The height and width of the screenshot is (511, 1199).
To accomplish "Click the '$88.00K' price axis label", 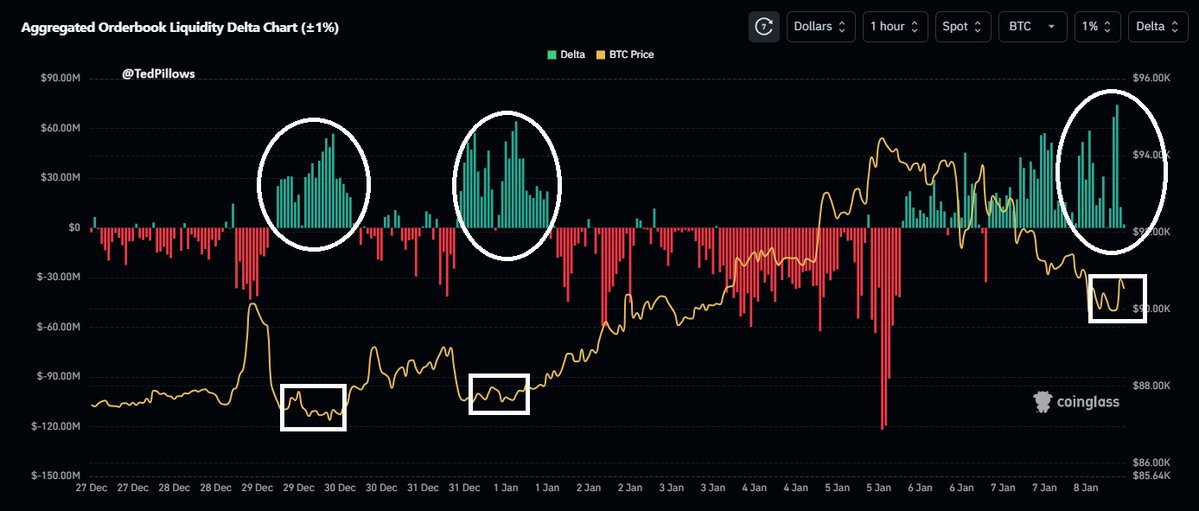I will [1150, 386].
